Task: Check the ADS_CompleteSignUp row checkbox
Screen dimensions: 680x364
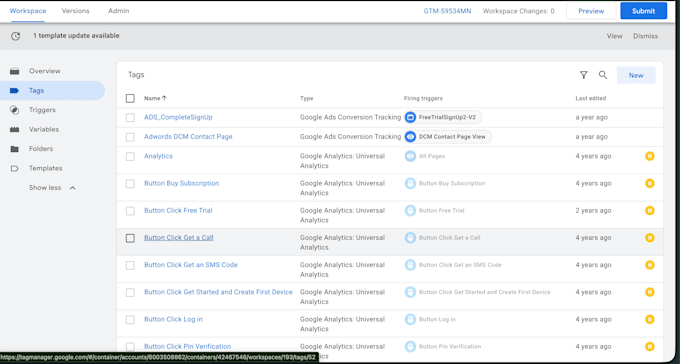Action: (130, 118)
